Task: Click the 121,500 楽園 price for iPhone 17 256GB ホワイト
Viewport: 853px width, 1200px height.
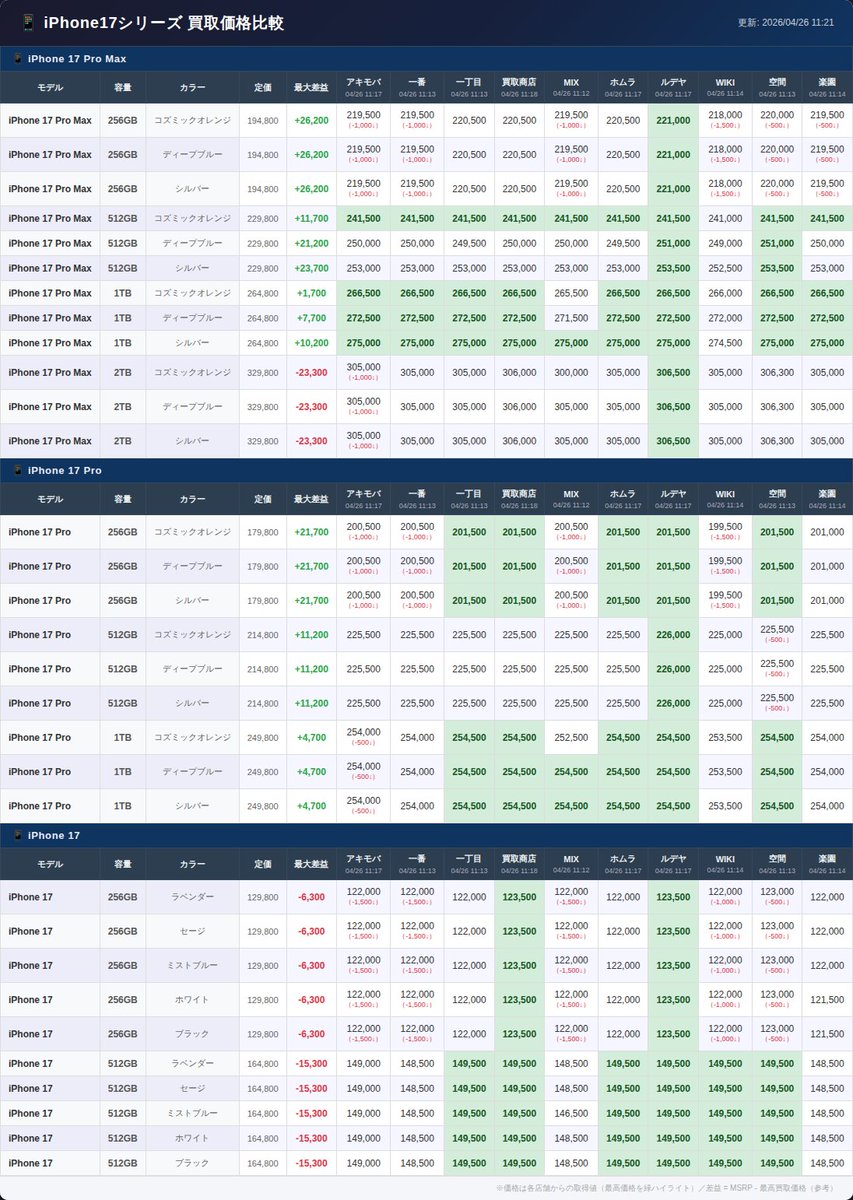Action: pos(827,1000)
